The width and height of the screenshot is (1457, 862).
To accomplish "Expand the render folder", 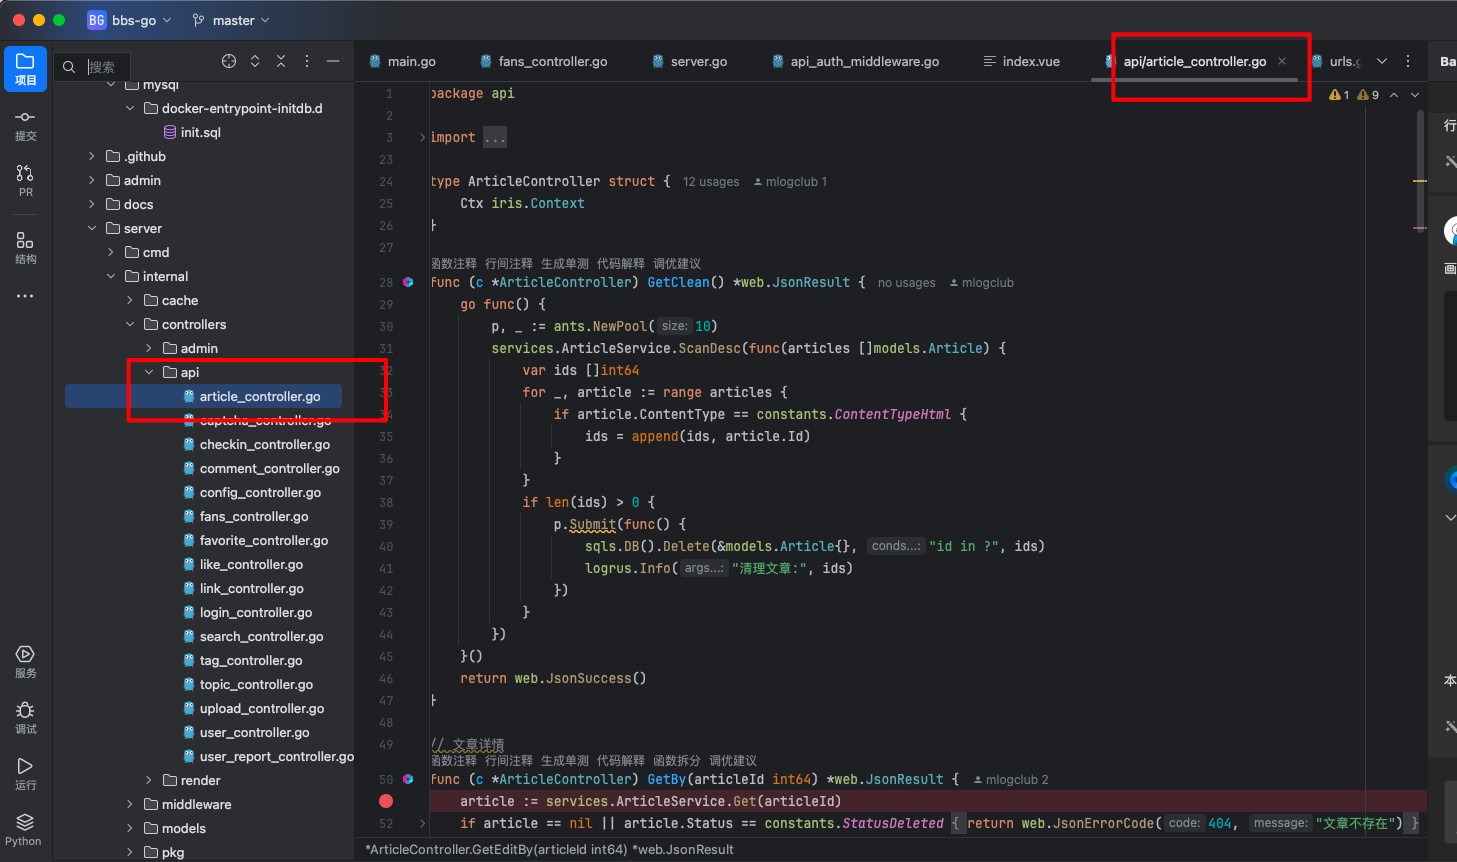I will [x=149, y=780].
